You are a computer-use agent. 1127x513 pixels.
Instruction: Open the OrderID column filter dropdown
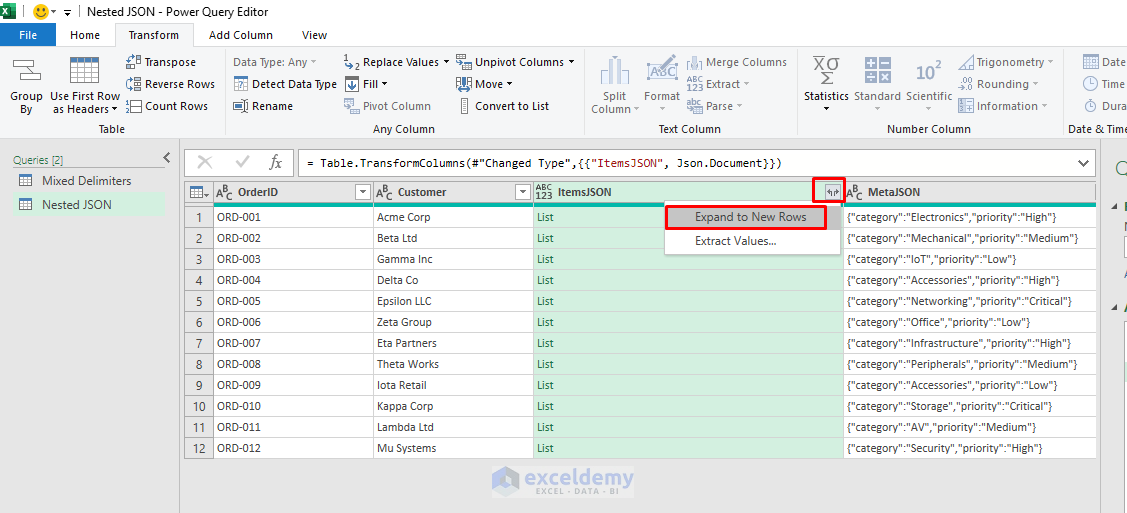click(363, 192)
